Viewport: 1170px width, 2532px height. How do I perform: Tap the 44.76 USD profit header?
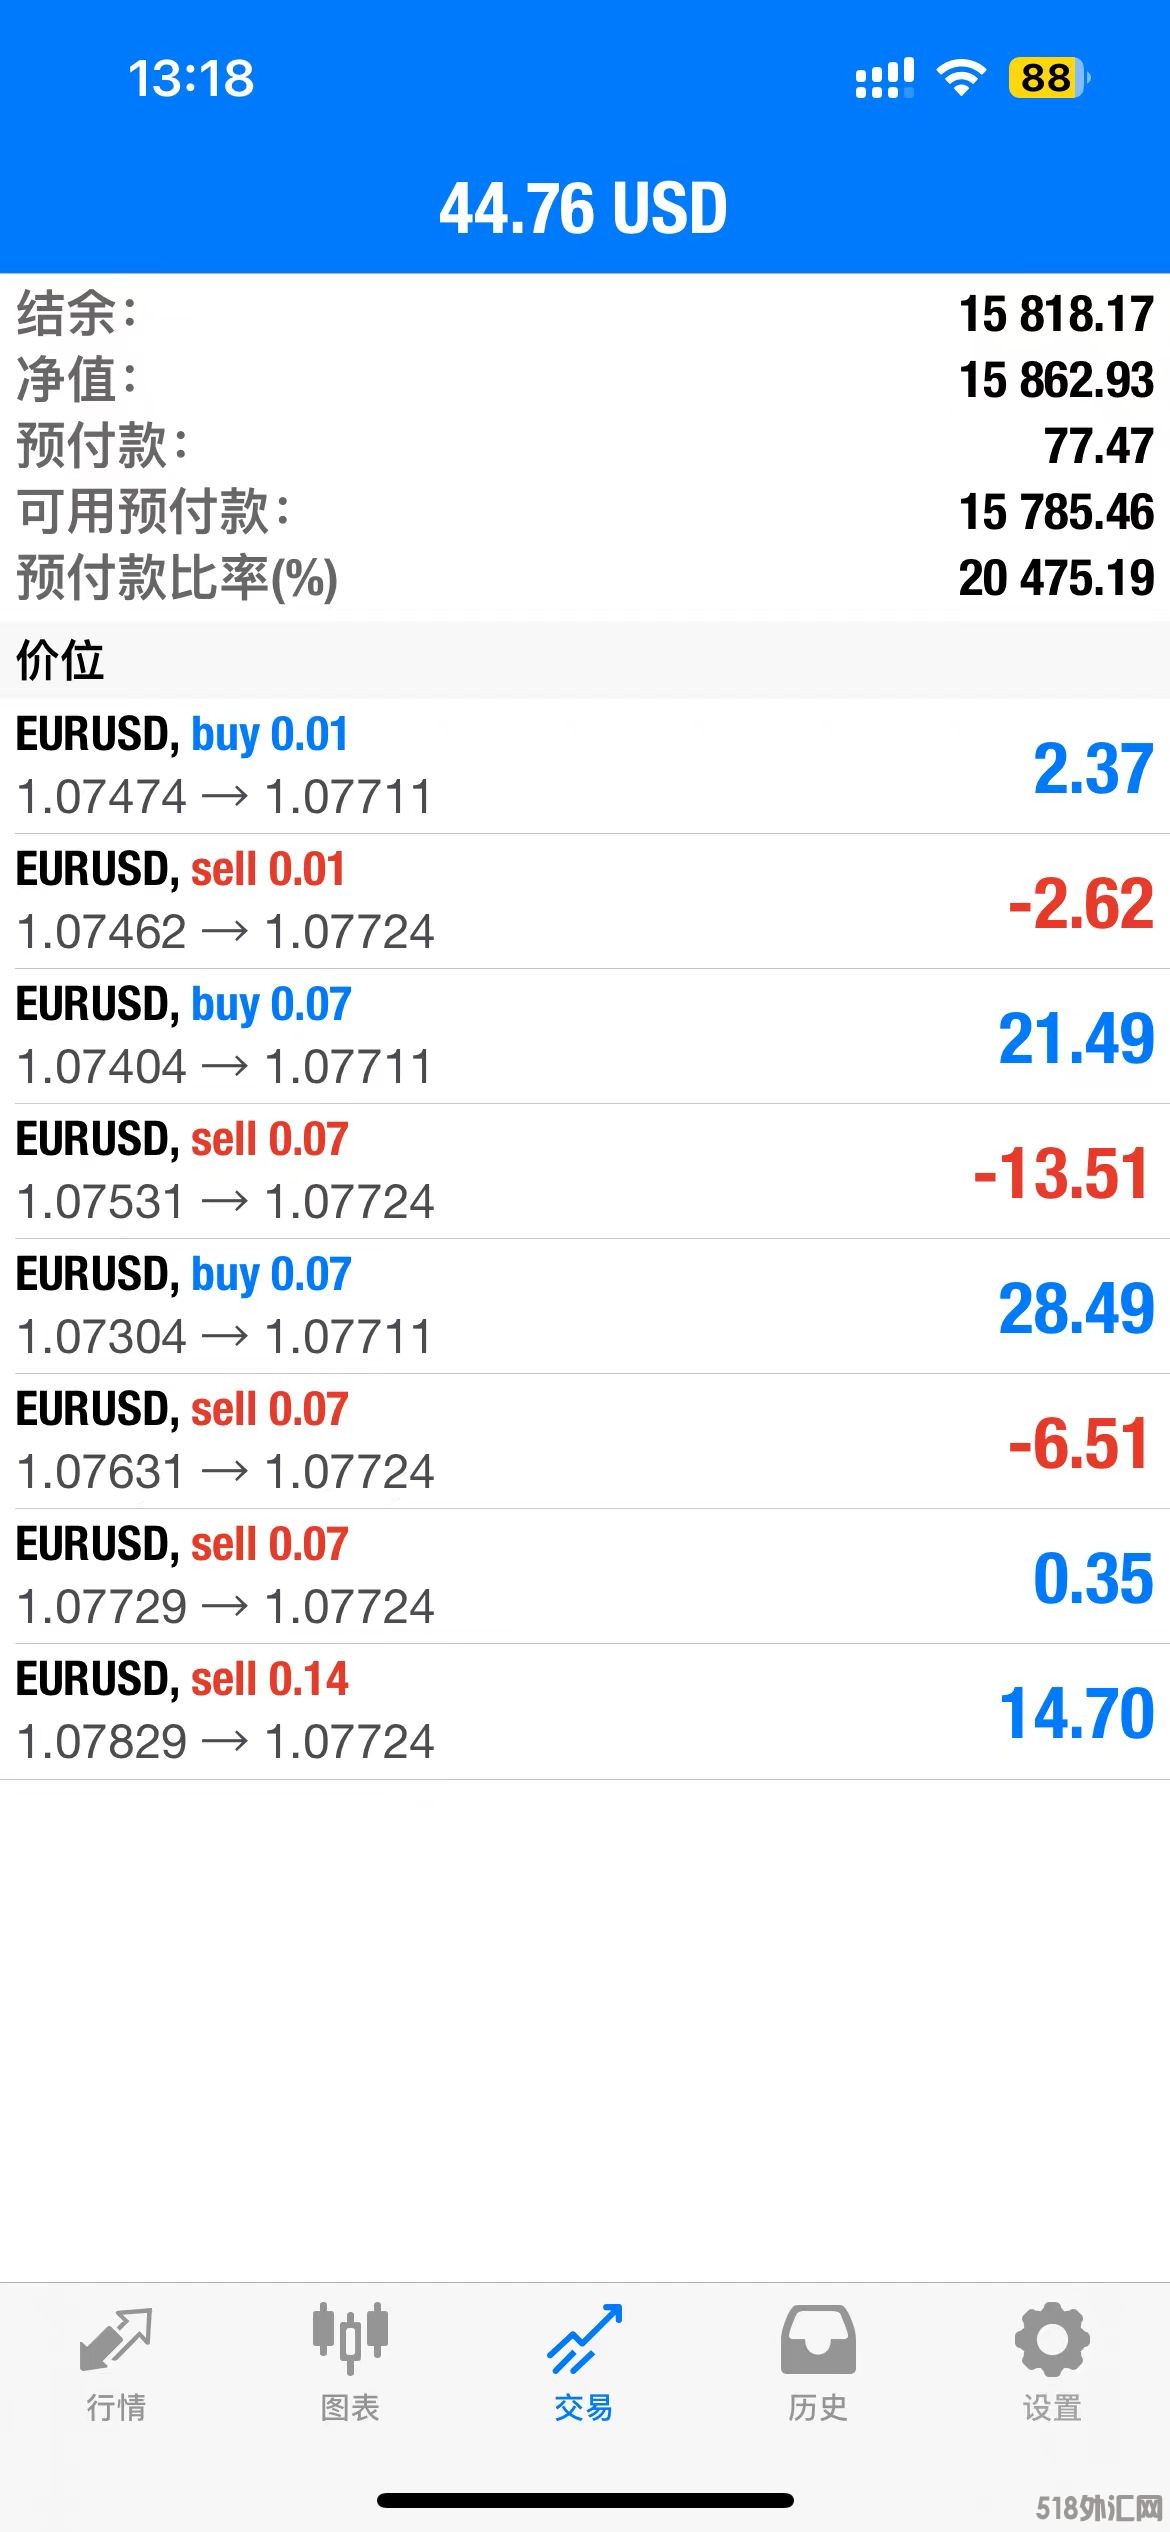coord(584,208)
